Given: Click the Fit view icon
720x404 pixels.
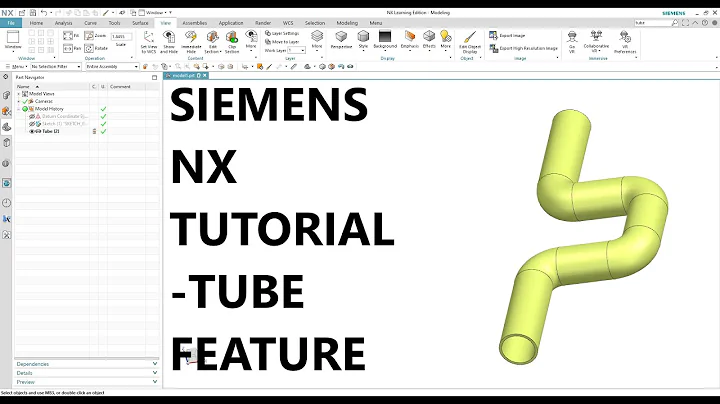Looking at the screenshot, I should click(68, 35).
